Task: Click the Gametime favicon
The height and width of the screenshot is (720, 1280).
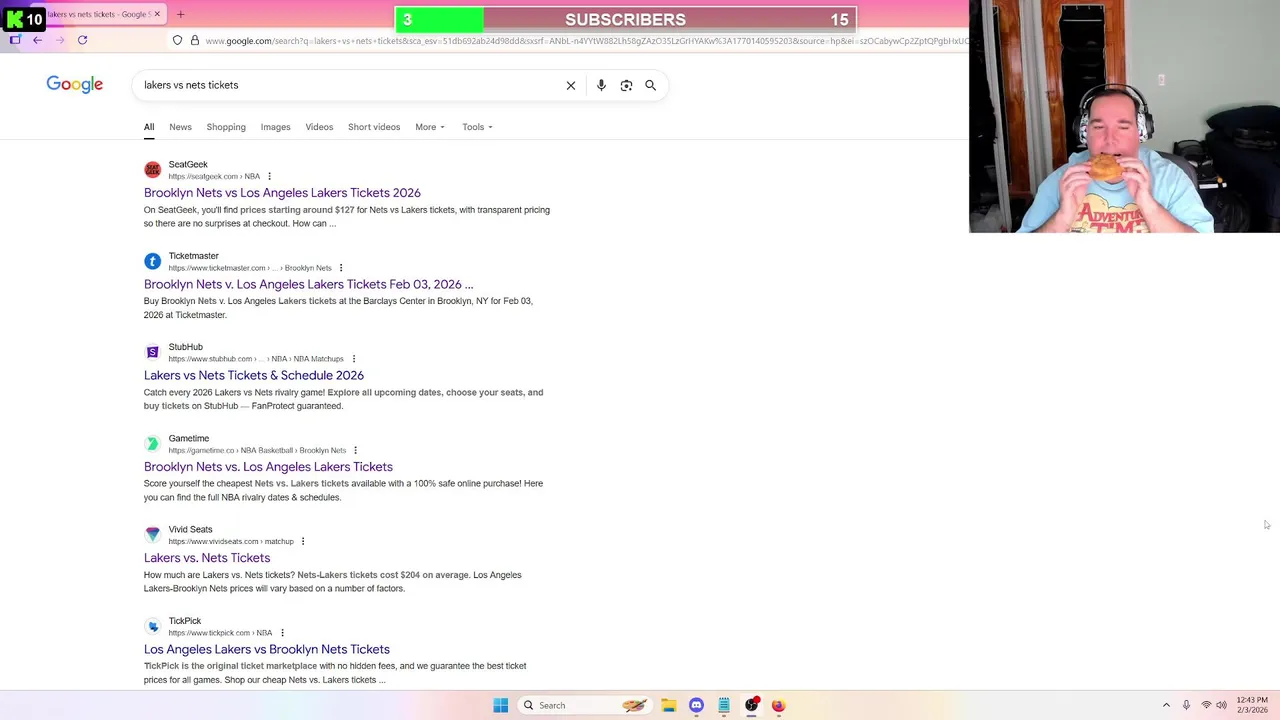Action: pyautogui.click(x=152, y=444)
